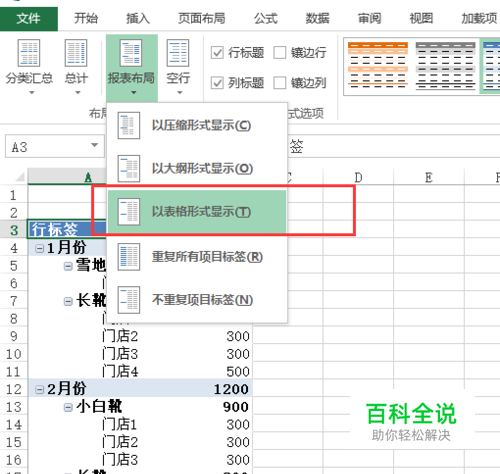Image resolution: width=500 pixels, height=474 pixels.
Task: Click 门店4 cell in row 11
Action: [120, 372]
